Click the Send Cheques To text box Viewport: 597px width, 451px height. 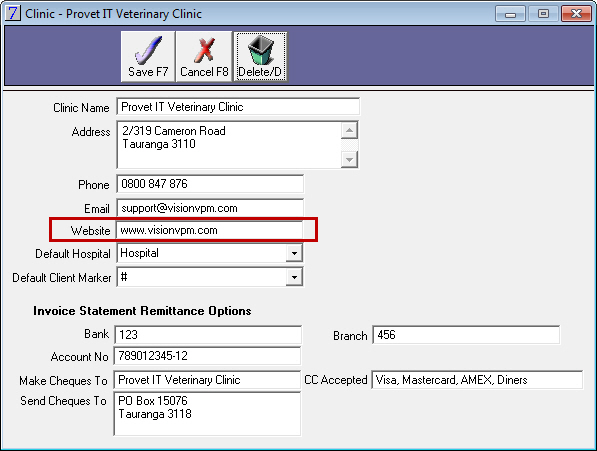207,414
